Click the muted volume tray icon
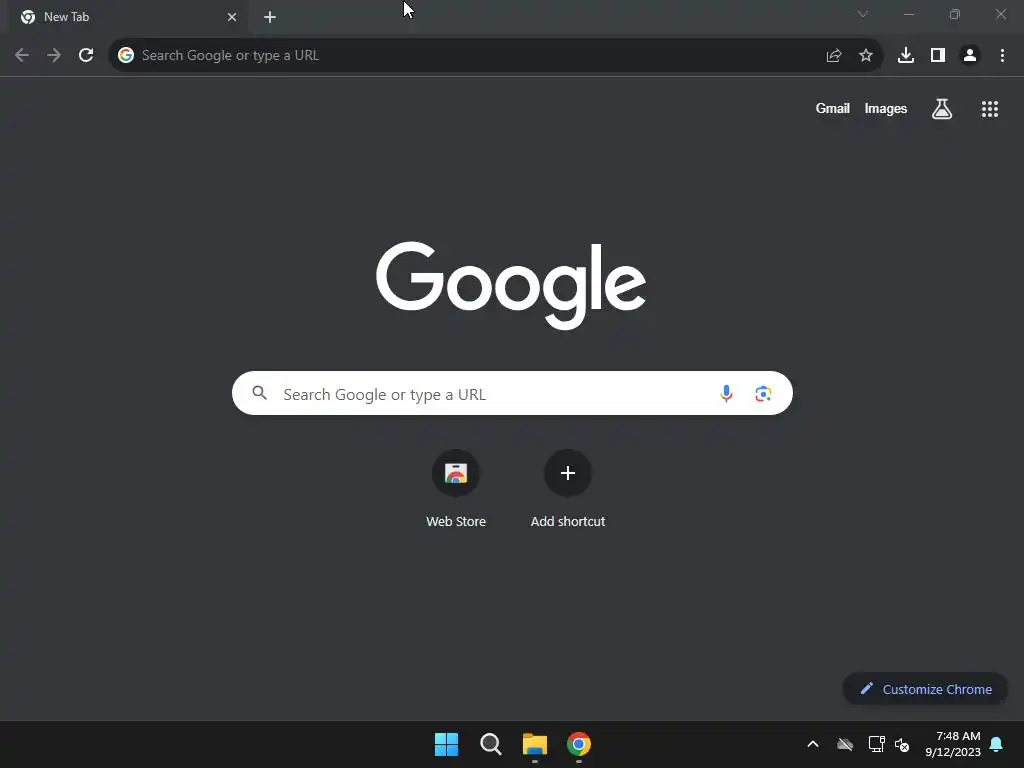The image size is (1024, 768). tap(902, 744)
